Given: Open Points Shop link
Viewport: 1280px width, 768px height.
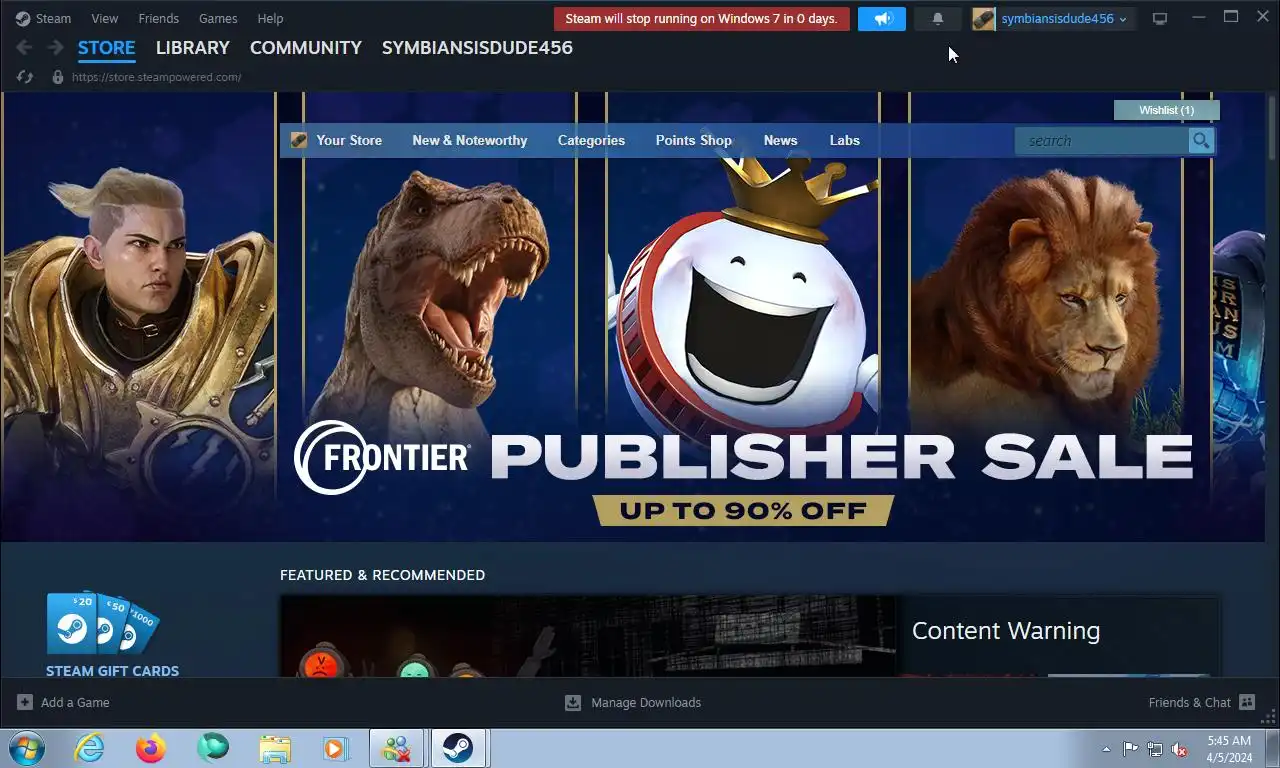Looking at the screenshot, I should tap(693, 140).
